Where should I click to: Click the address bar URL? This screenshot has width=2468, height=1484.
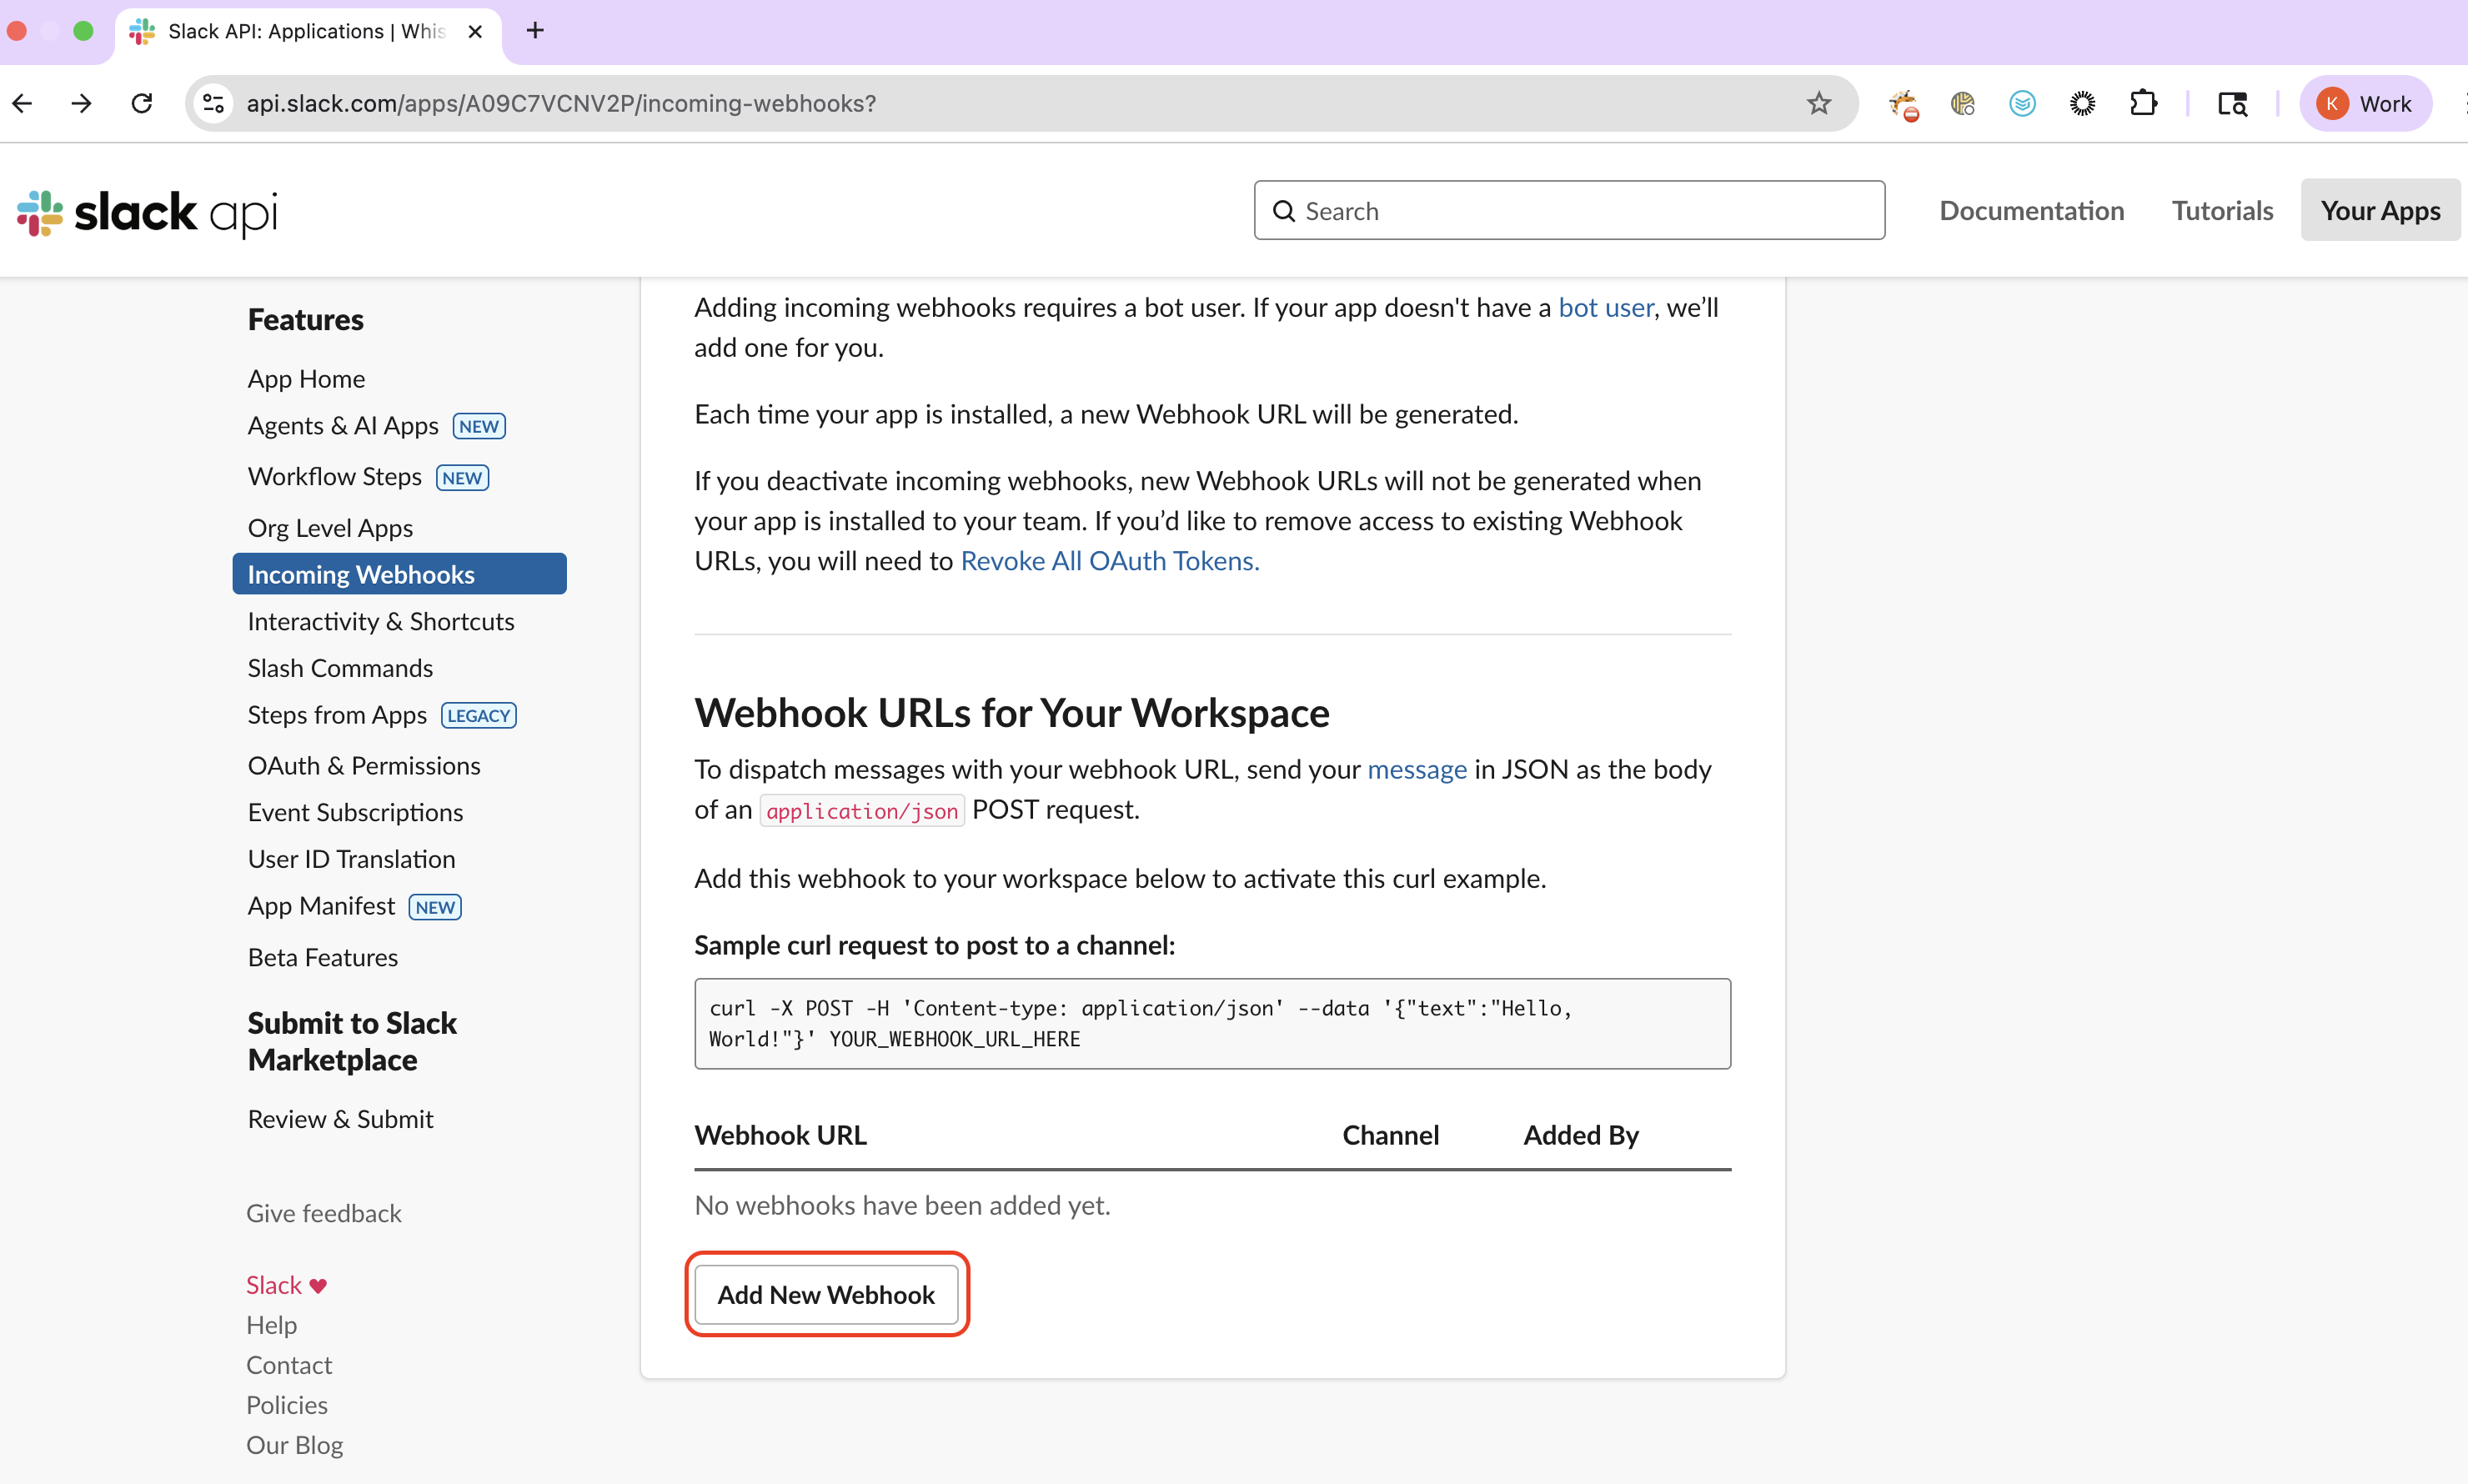562,103
